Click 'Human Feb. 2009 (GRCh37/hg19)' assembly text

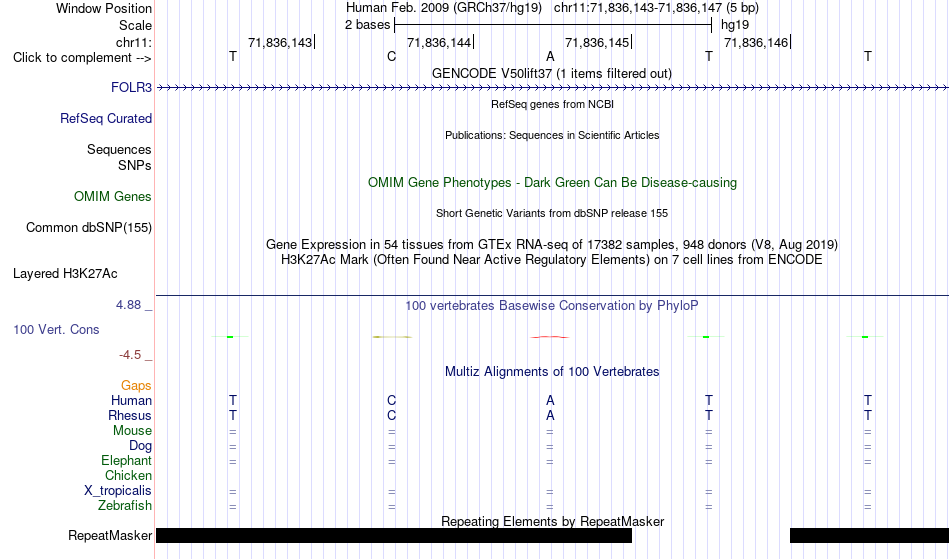click(444, 8)
